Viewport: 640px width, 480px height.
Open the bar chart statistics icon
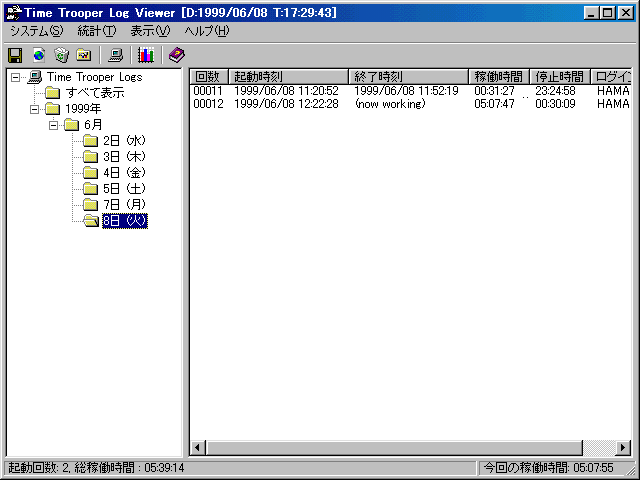pos(146,55)
